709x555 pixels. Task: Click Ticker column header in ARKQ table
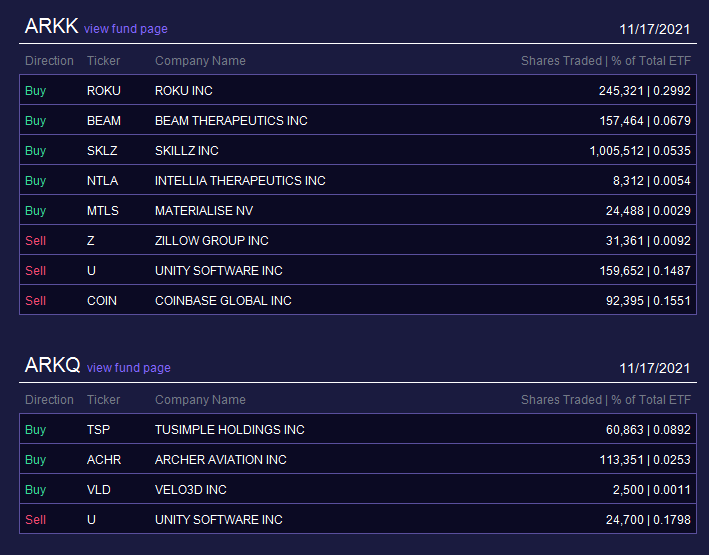104,400
